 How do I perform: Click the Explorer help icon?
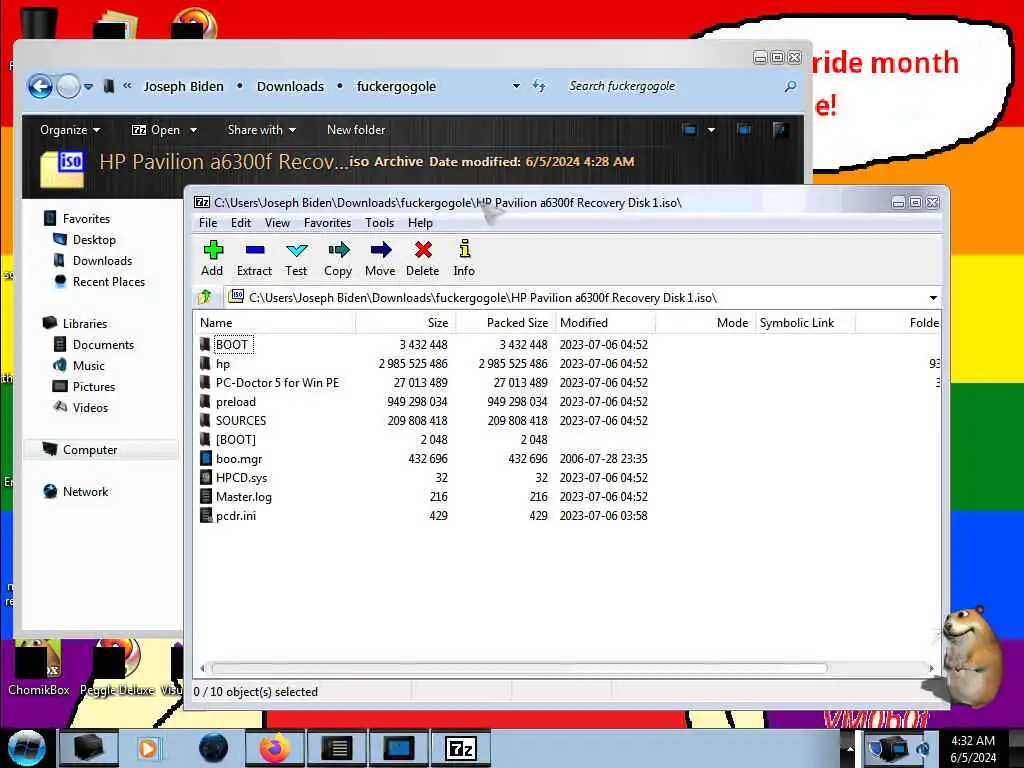(x=779, y=130)
